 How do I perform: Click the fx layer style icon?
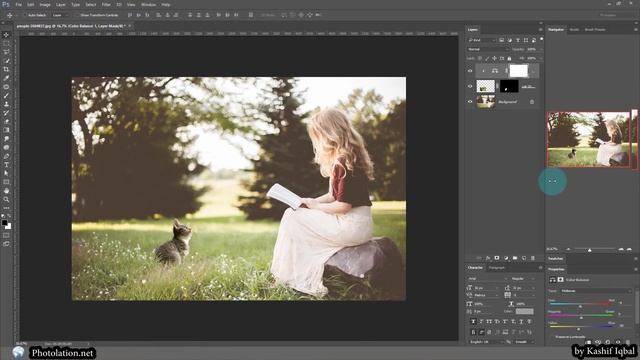click(488, 258)
